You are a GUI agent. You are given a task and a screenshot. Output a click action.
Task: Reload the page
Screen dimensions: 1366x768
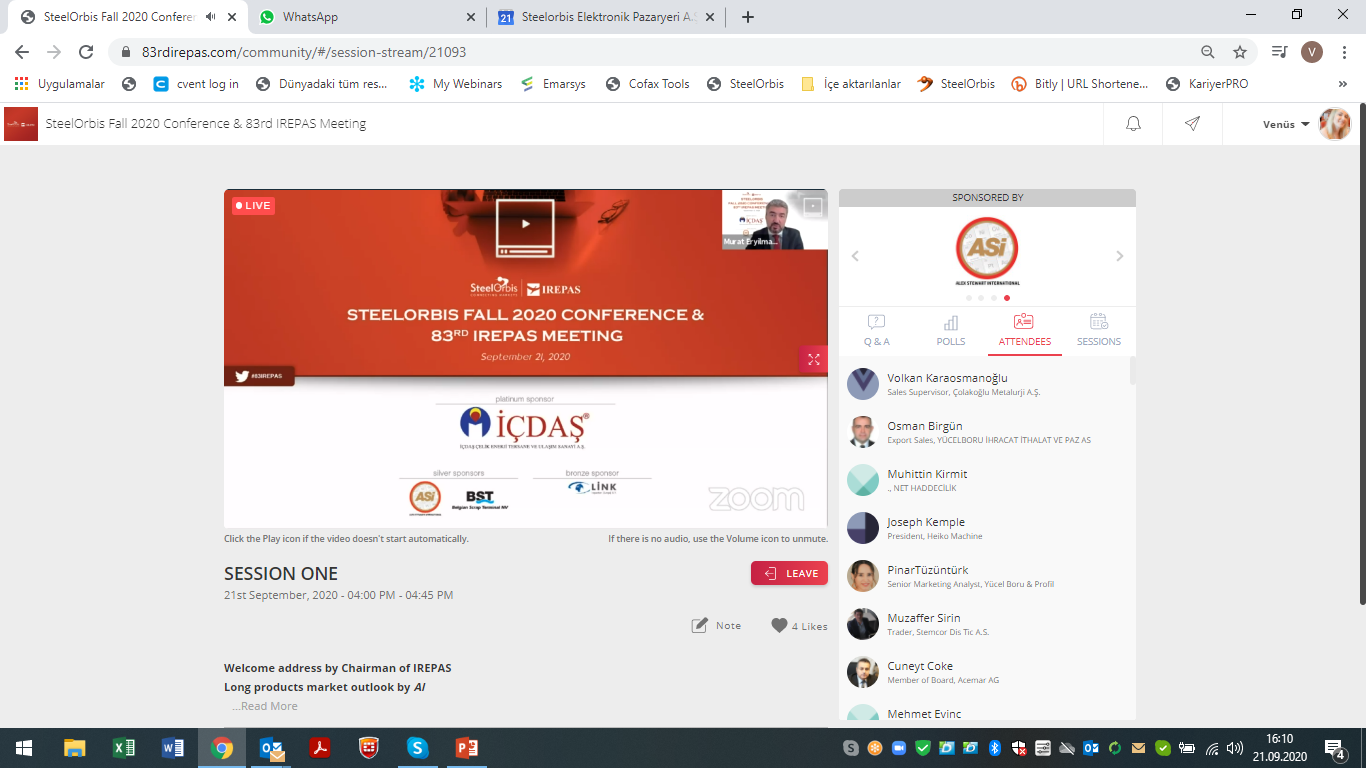[x=86, y=52]
